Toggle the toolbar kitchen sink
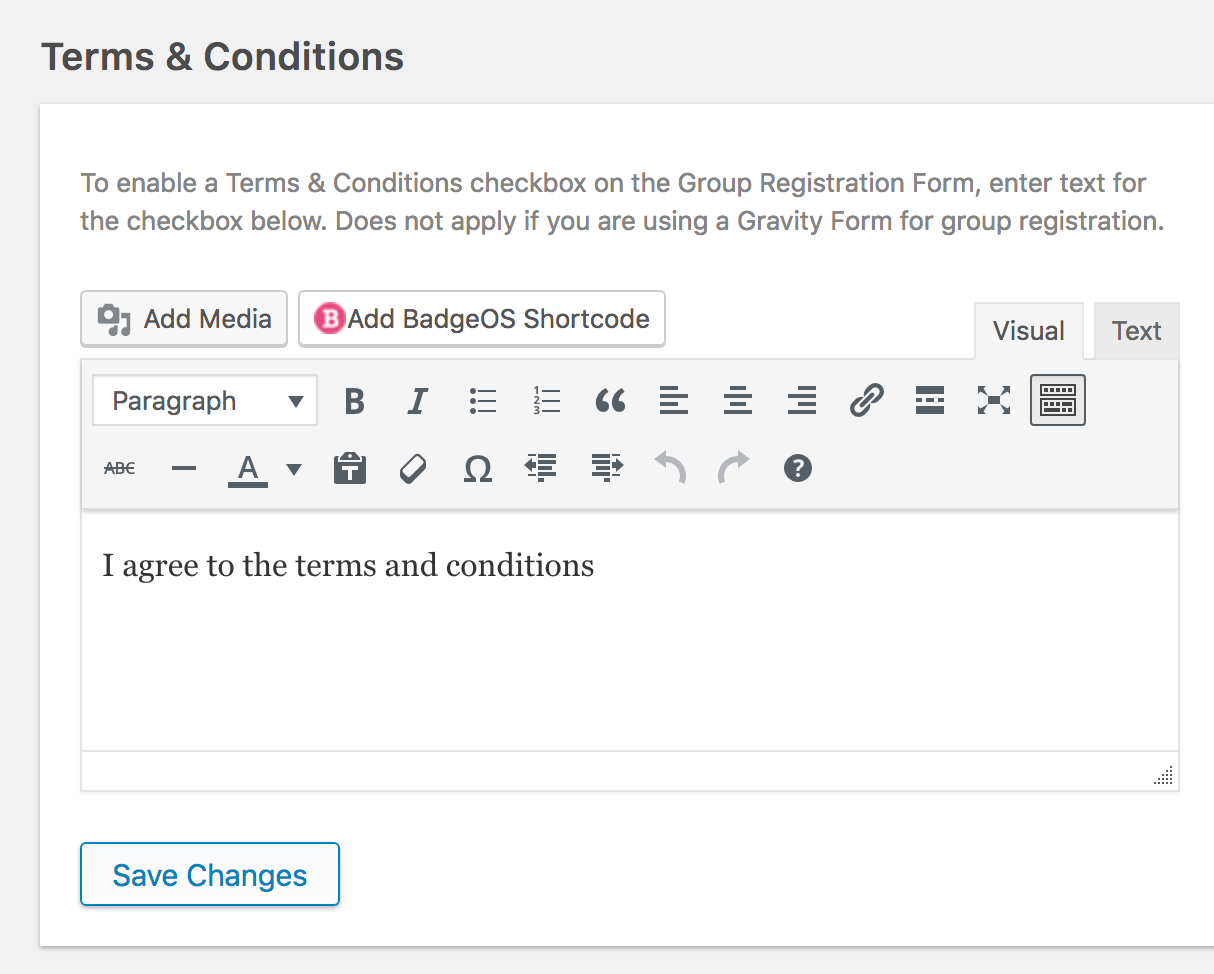The image size is (1214, 974). (x=1058, y=401)
